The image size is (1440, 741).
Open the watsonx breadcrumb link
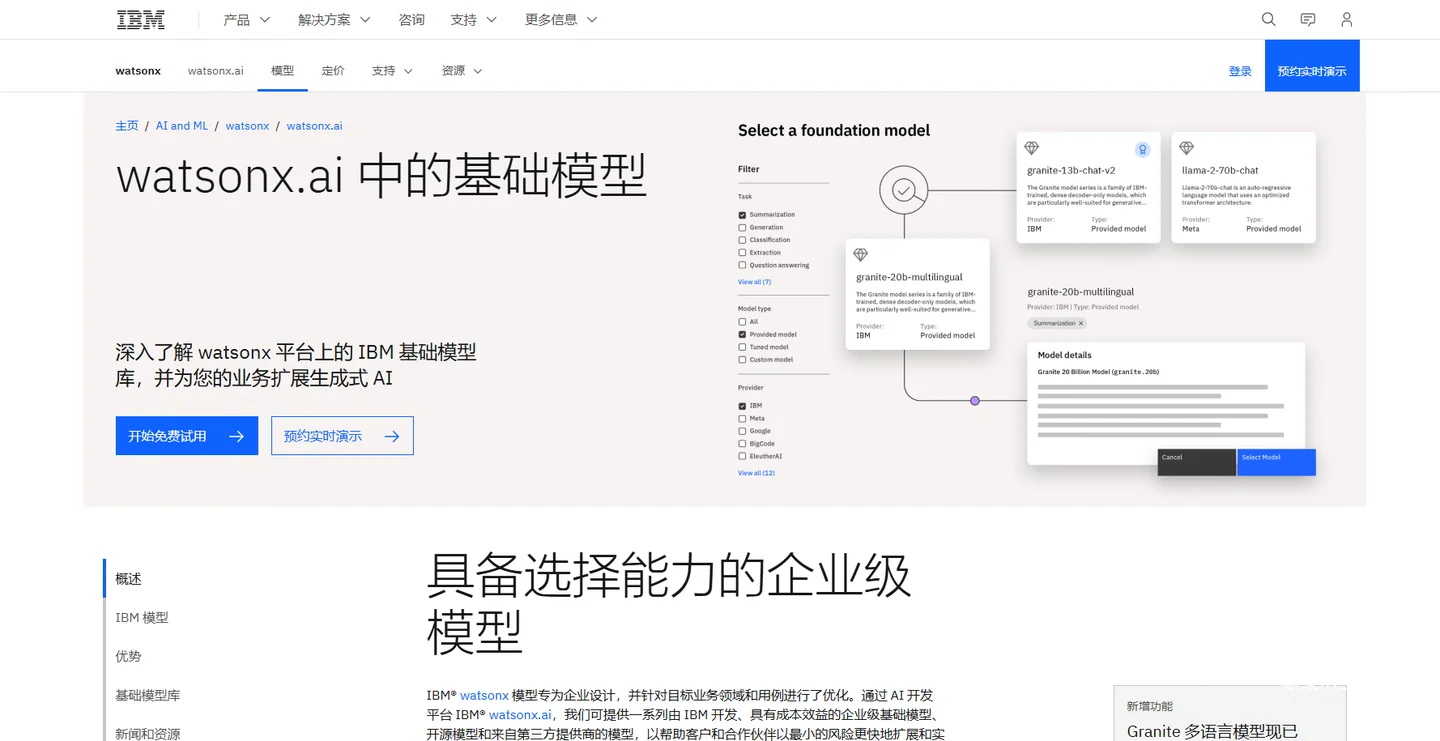tap(247, 126)
